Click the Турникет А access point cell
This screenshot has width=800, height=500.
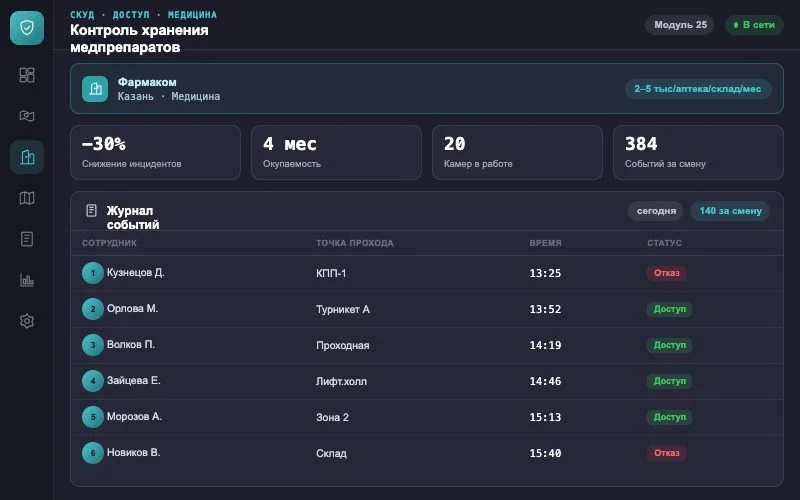click(x=343, y=309)
